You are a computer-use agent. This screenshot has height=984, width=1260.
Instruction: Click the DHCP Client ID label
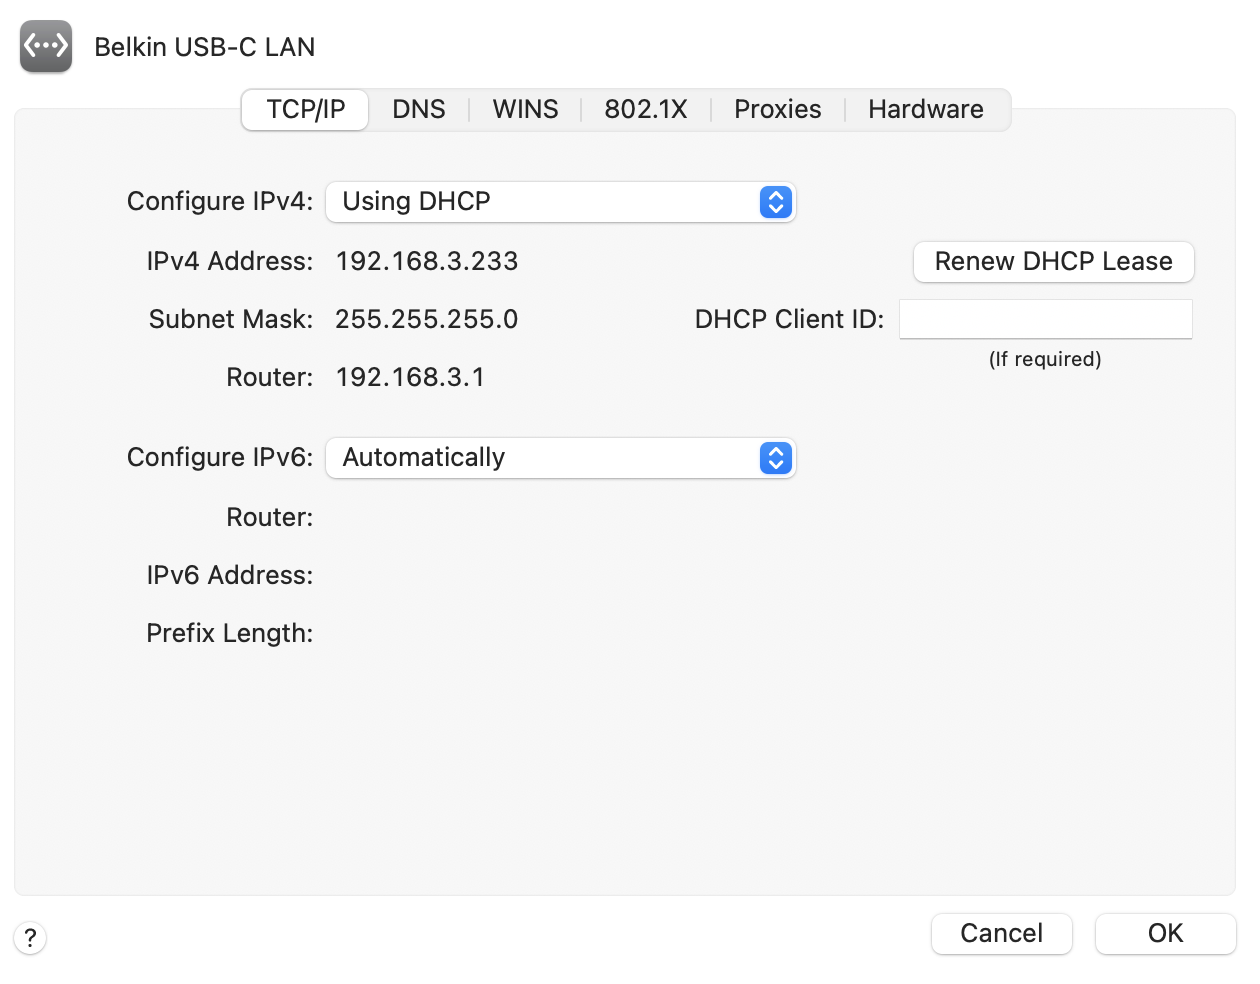[789, 320]
